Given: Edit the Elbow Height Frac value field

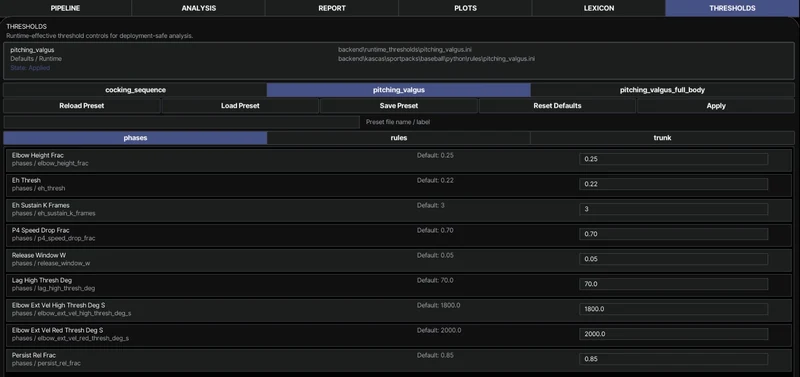Looking at the screenshot, I should (x=673, y=159).
